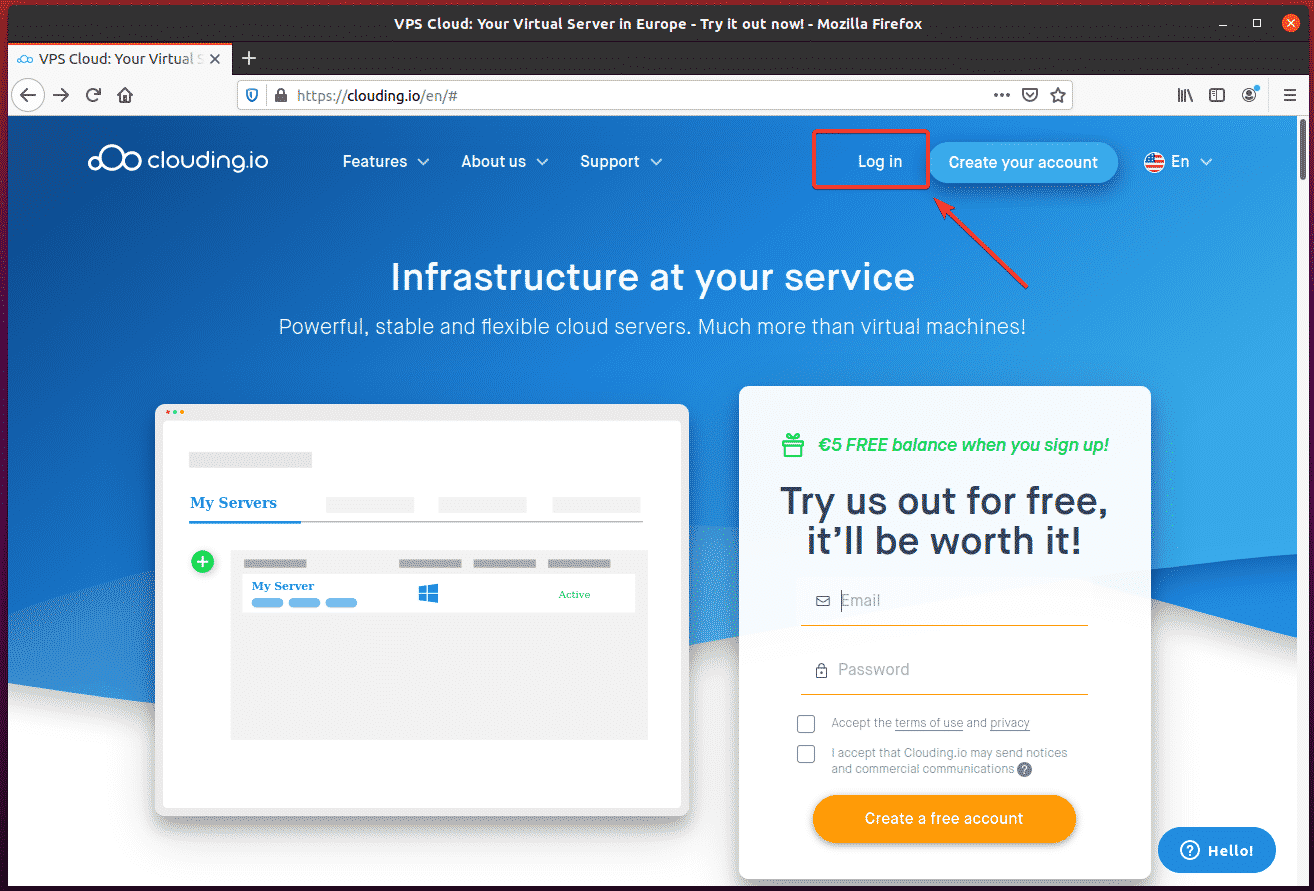Maximize the Firefox window

[1257, 23]
